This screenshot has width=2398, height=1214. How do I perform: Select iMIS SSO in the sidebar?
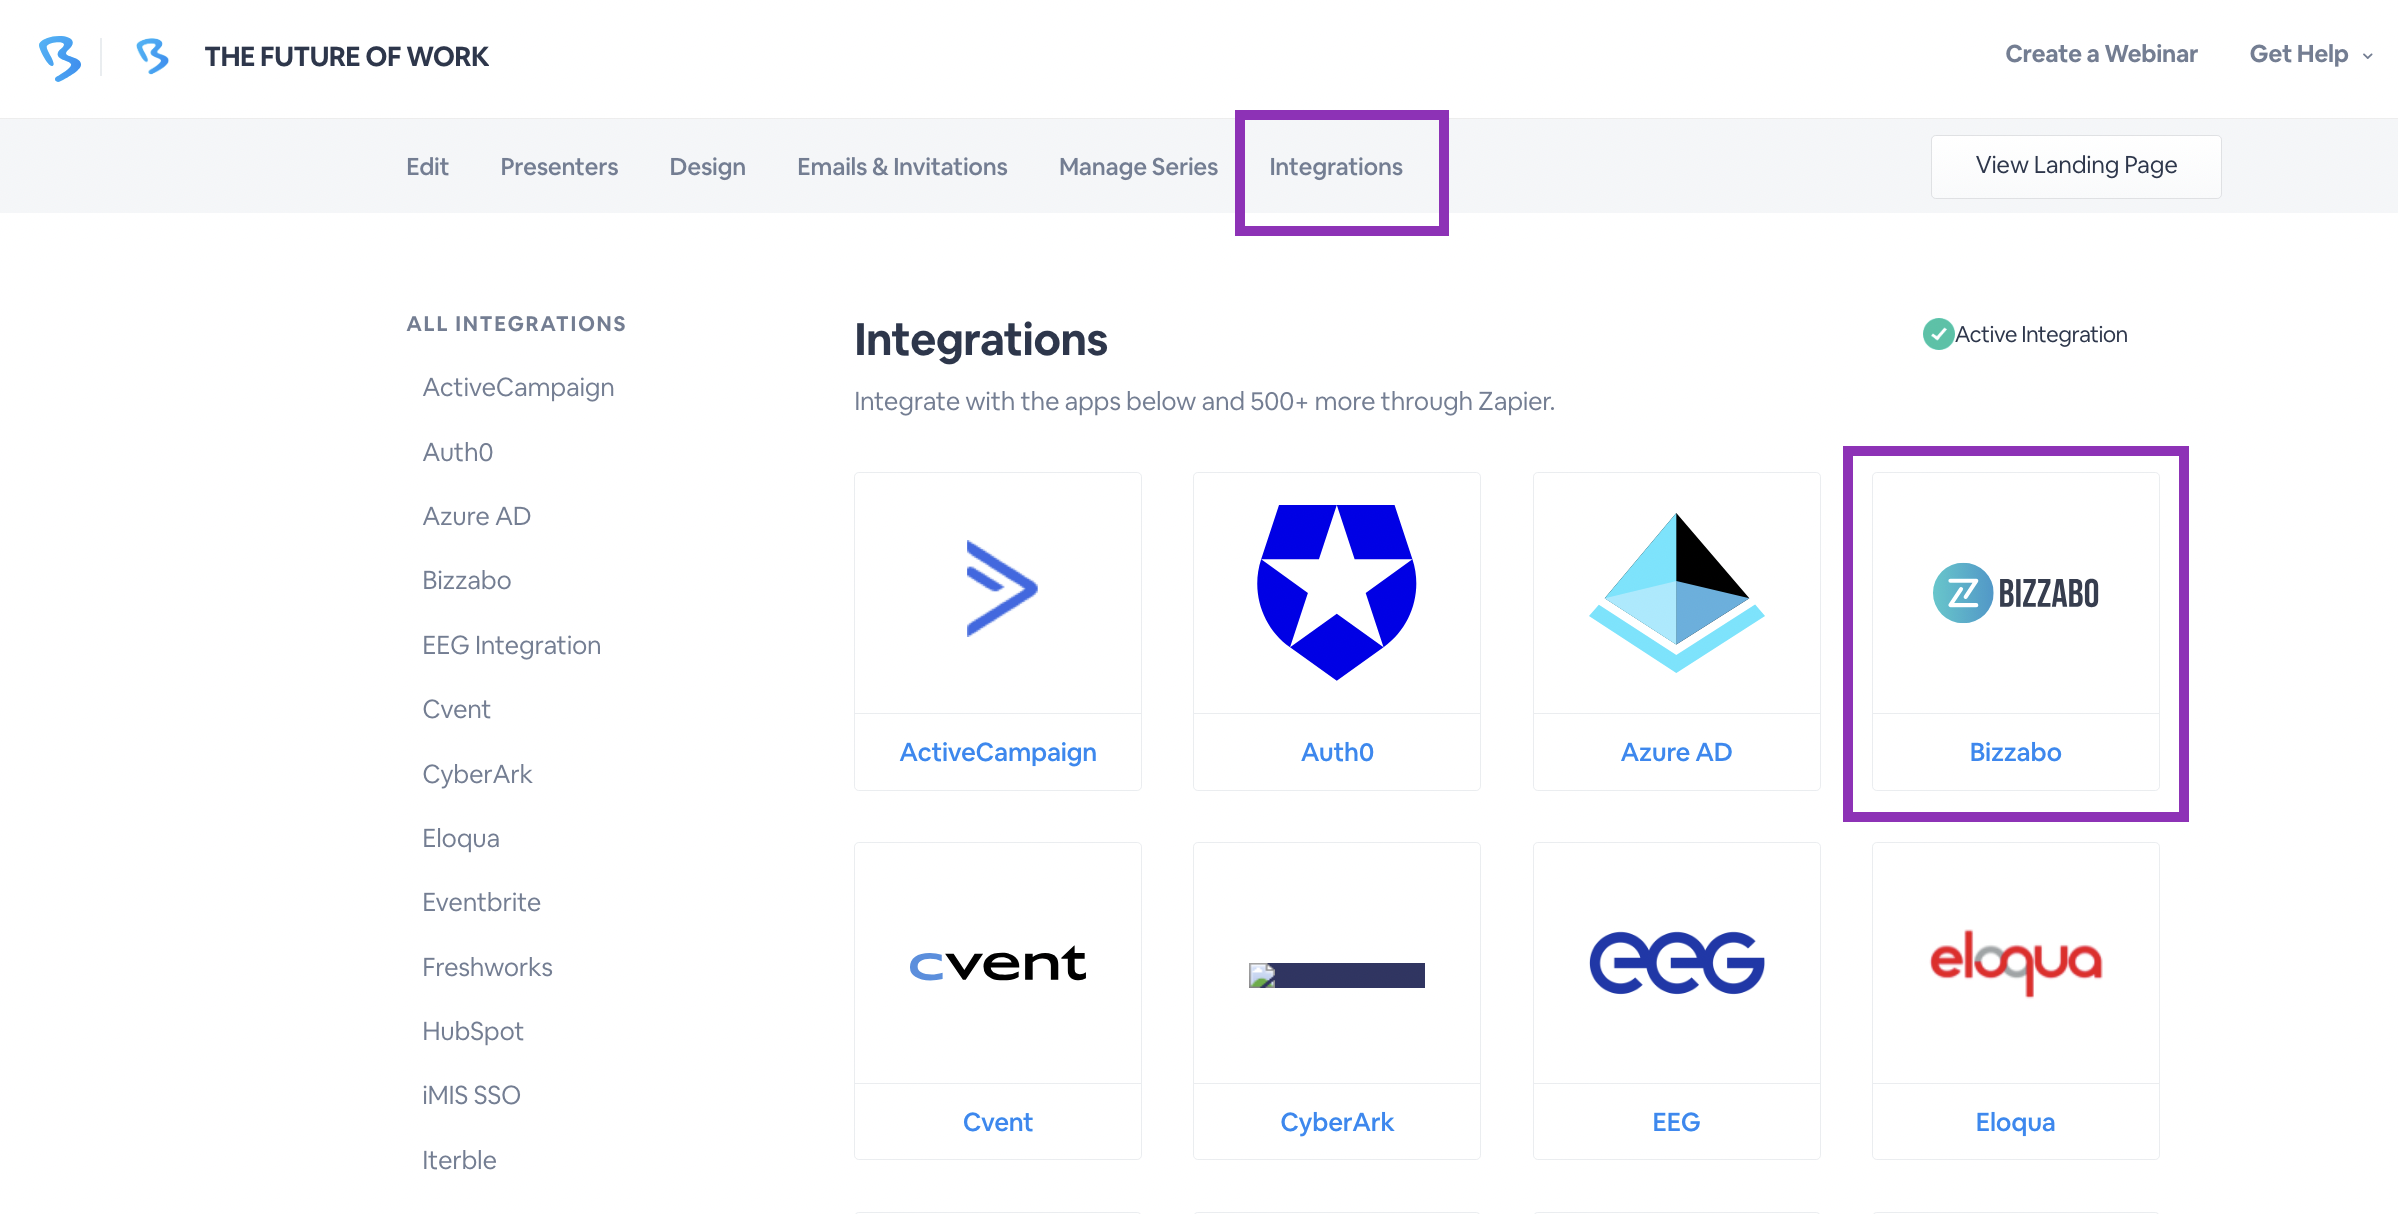[471, 1095]
